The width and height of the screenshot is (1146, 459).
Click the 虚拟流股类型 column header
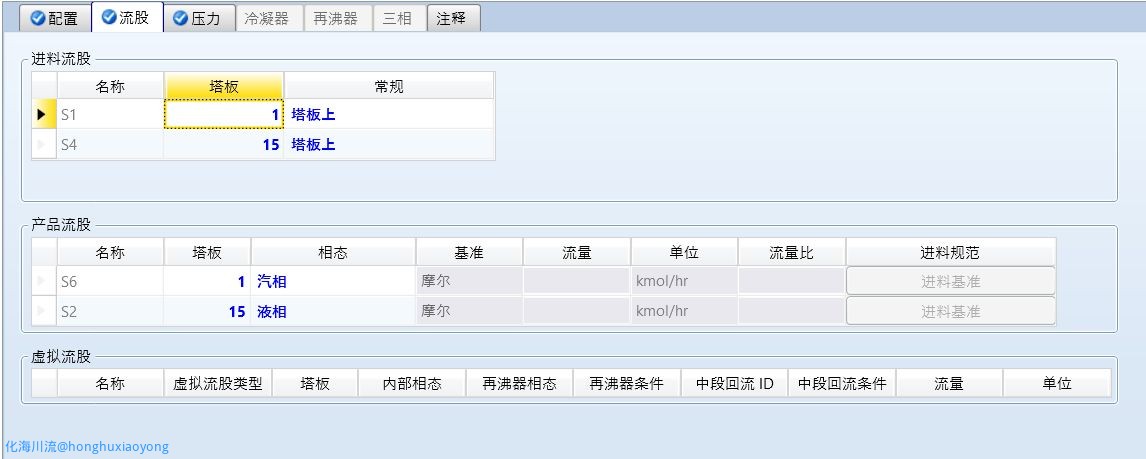click(x=218, y=384)
